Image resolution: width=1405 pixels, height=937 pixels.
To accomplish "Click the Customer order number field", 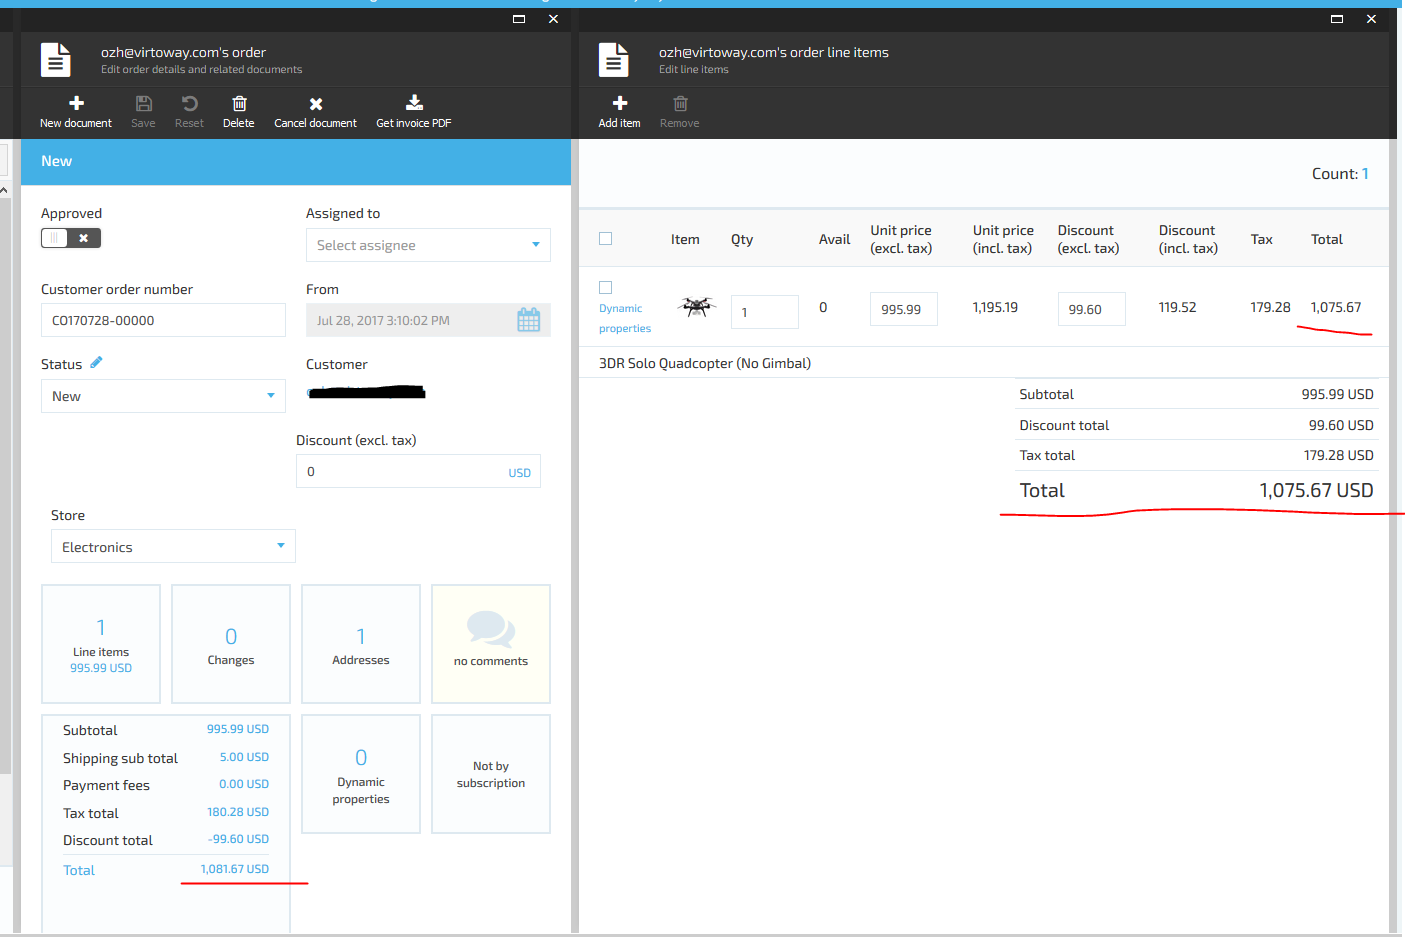I will [163, 320].
